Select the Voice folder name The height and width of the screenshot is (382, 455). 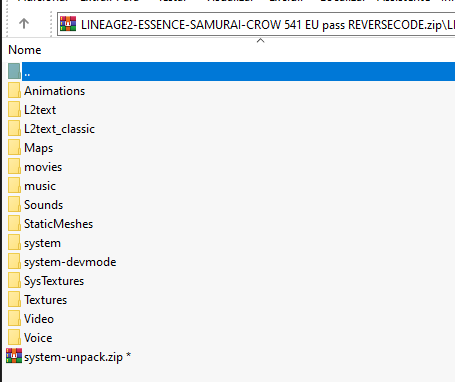[38, 338]
